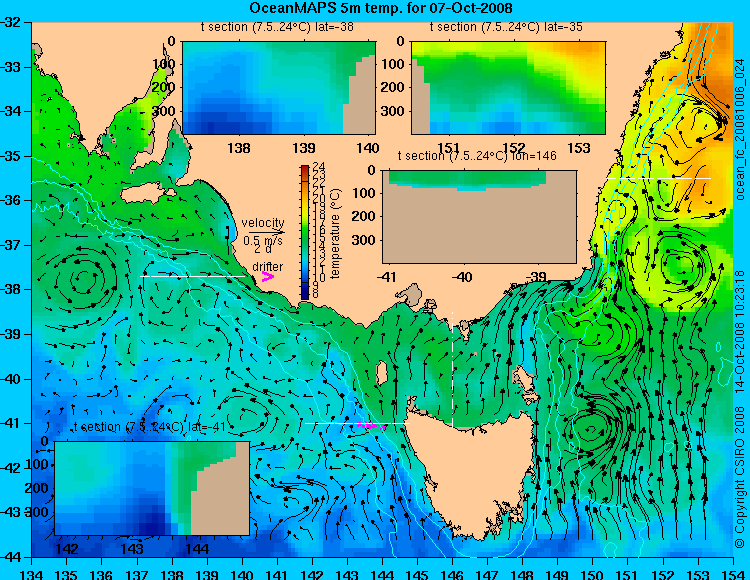The height and width of the screenshot is (580, 750).
Task: Click longitude label 150 on bottom axis
Action: pyautogui.click(x=593, y=574)
